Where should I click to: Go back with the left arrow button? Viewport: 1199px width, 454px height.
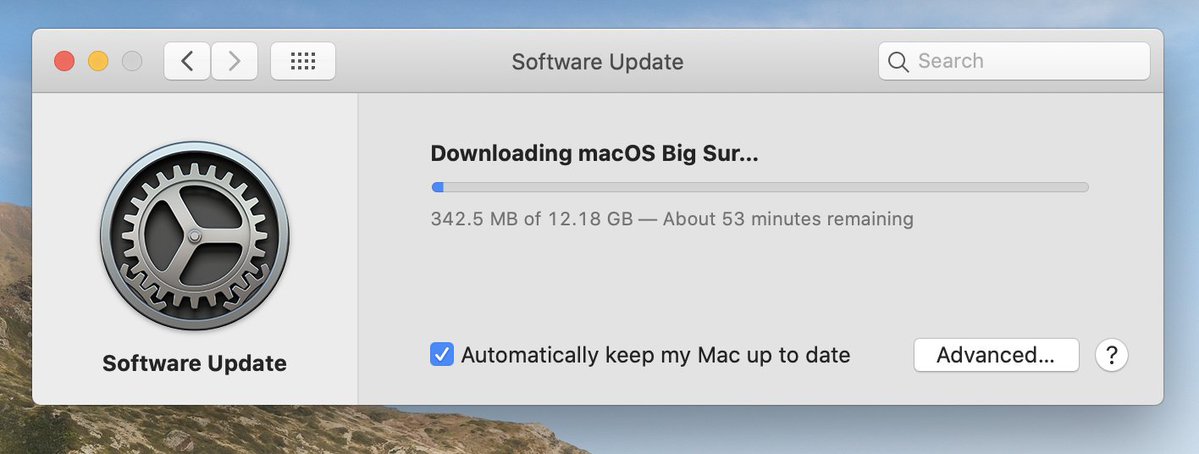187,61
